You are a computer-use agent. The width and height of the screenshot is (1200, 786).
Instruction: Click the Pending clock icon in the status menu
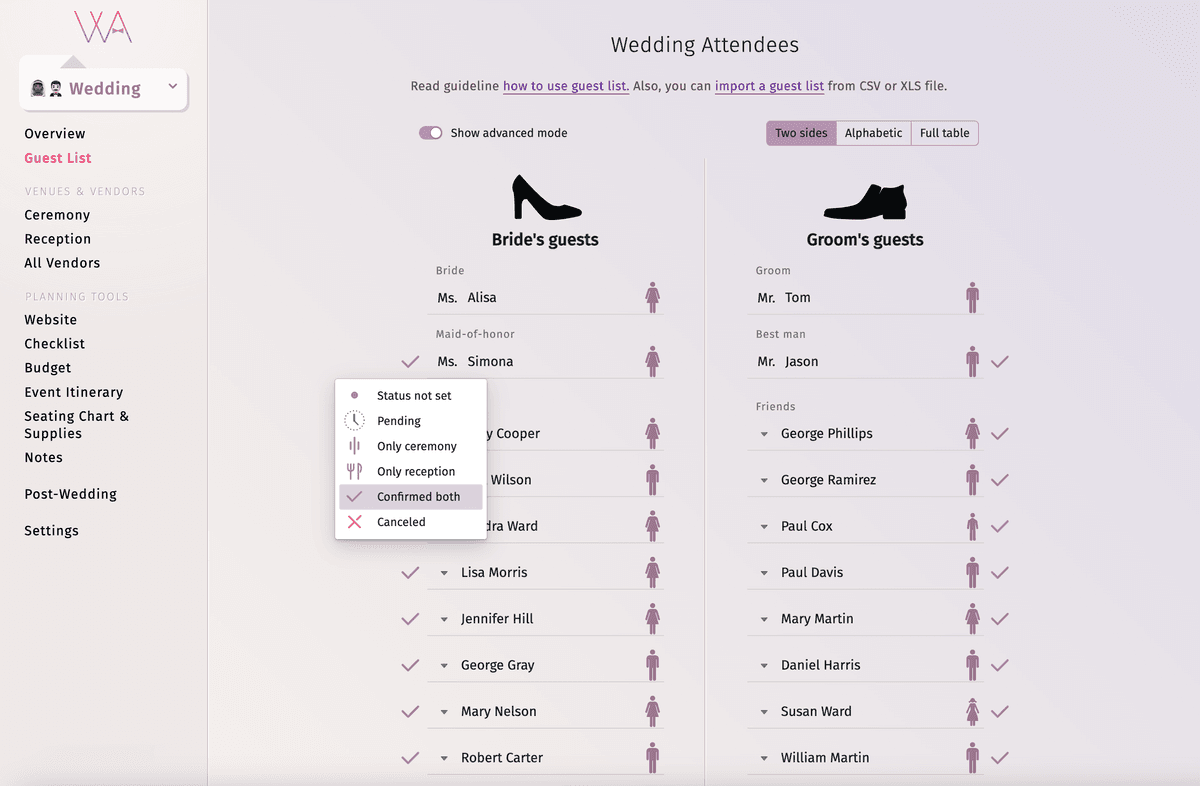(354, 420)
